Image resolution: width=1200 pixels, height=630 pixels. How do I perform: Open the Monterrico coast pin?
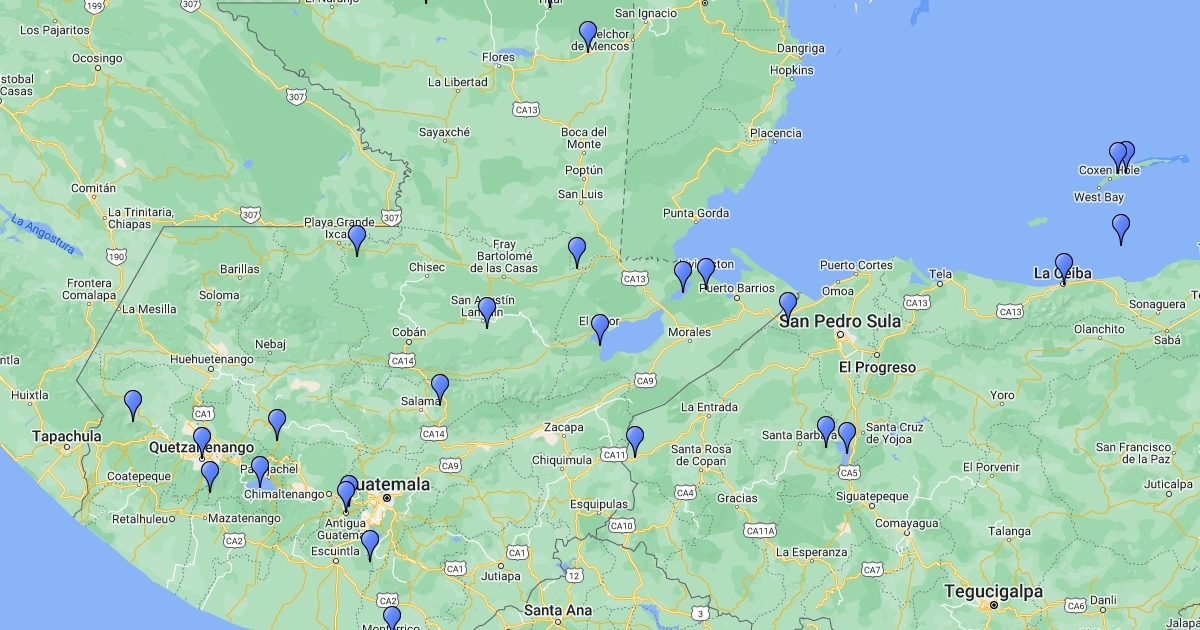point(392,619)
